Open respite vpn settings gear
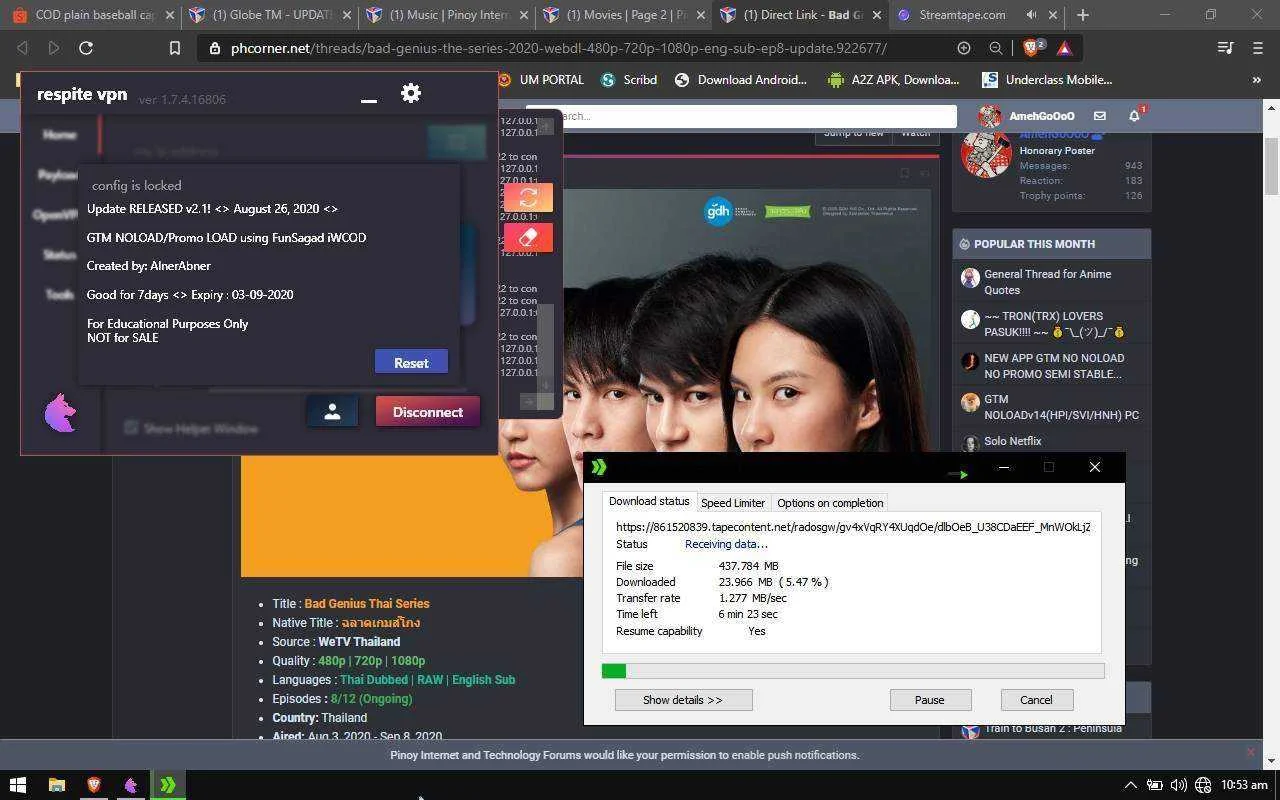Viewport: 1280px width, 800px height. 410,93
